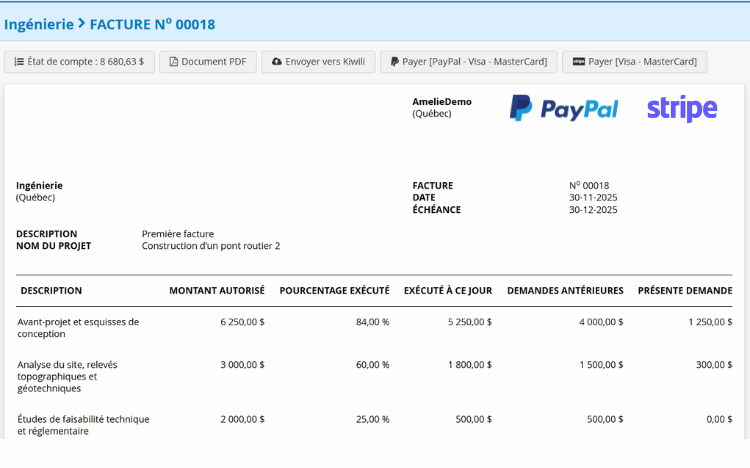Click the PDF file icon for Document PDF
The image size is (750, 468).
pyautogui.click(x=174, y=62)
